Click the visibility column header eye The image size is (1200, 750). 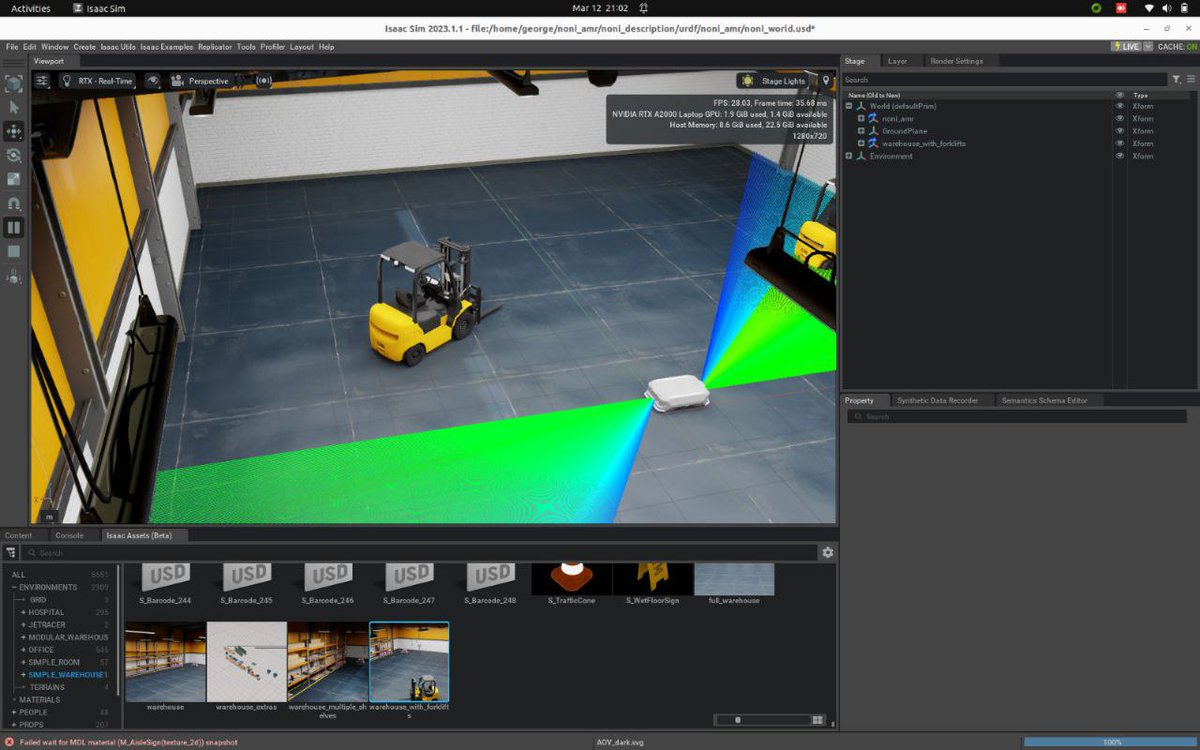(x=1119, y=95)
